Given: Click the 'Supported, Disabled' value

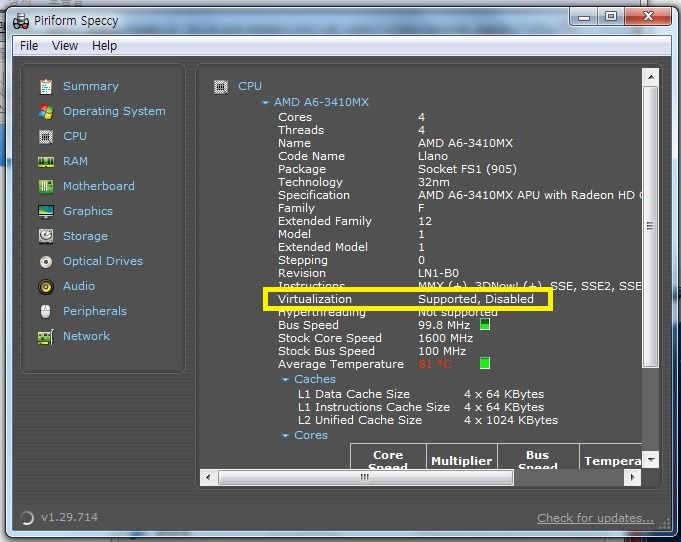Looking at the screenshot, I should click(476, 299).
